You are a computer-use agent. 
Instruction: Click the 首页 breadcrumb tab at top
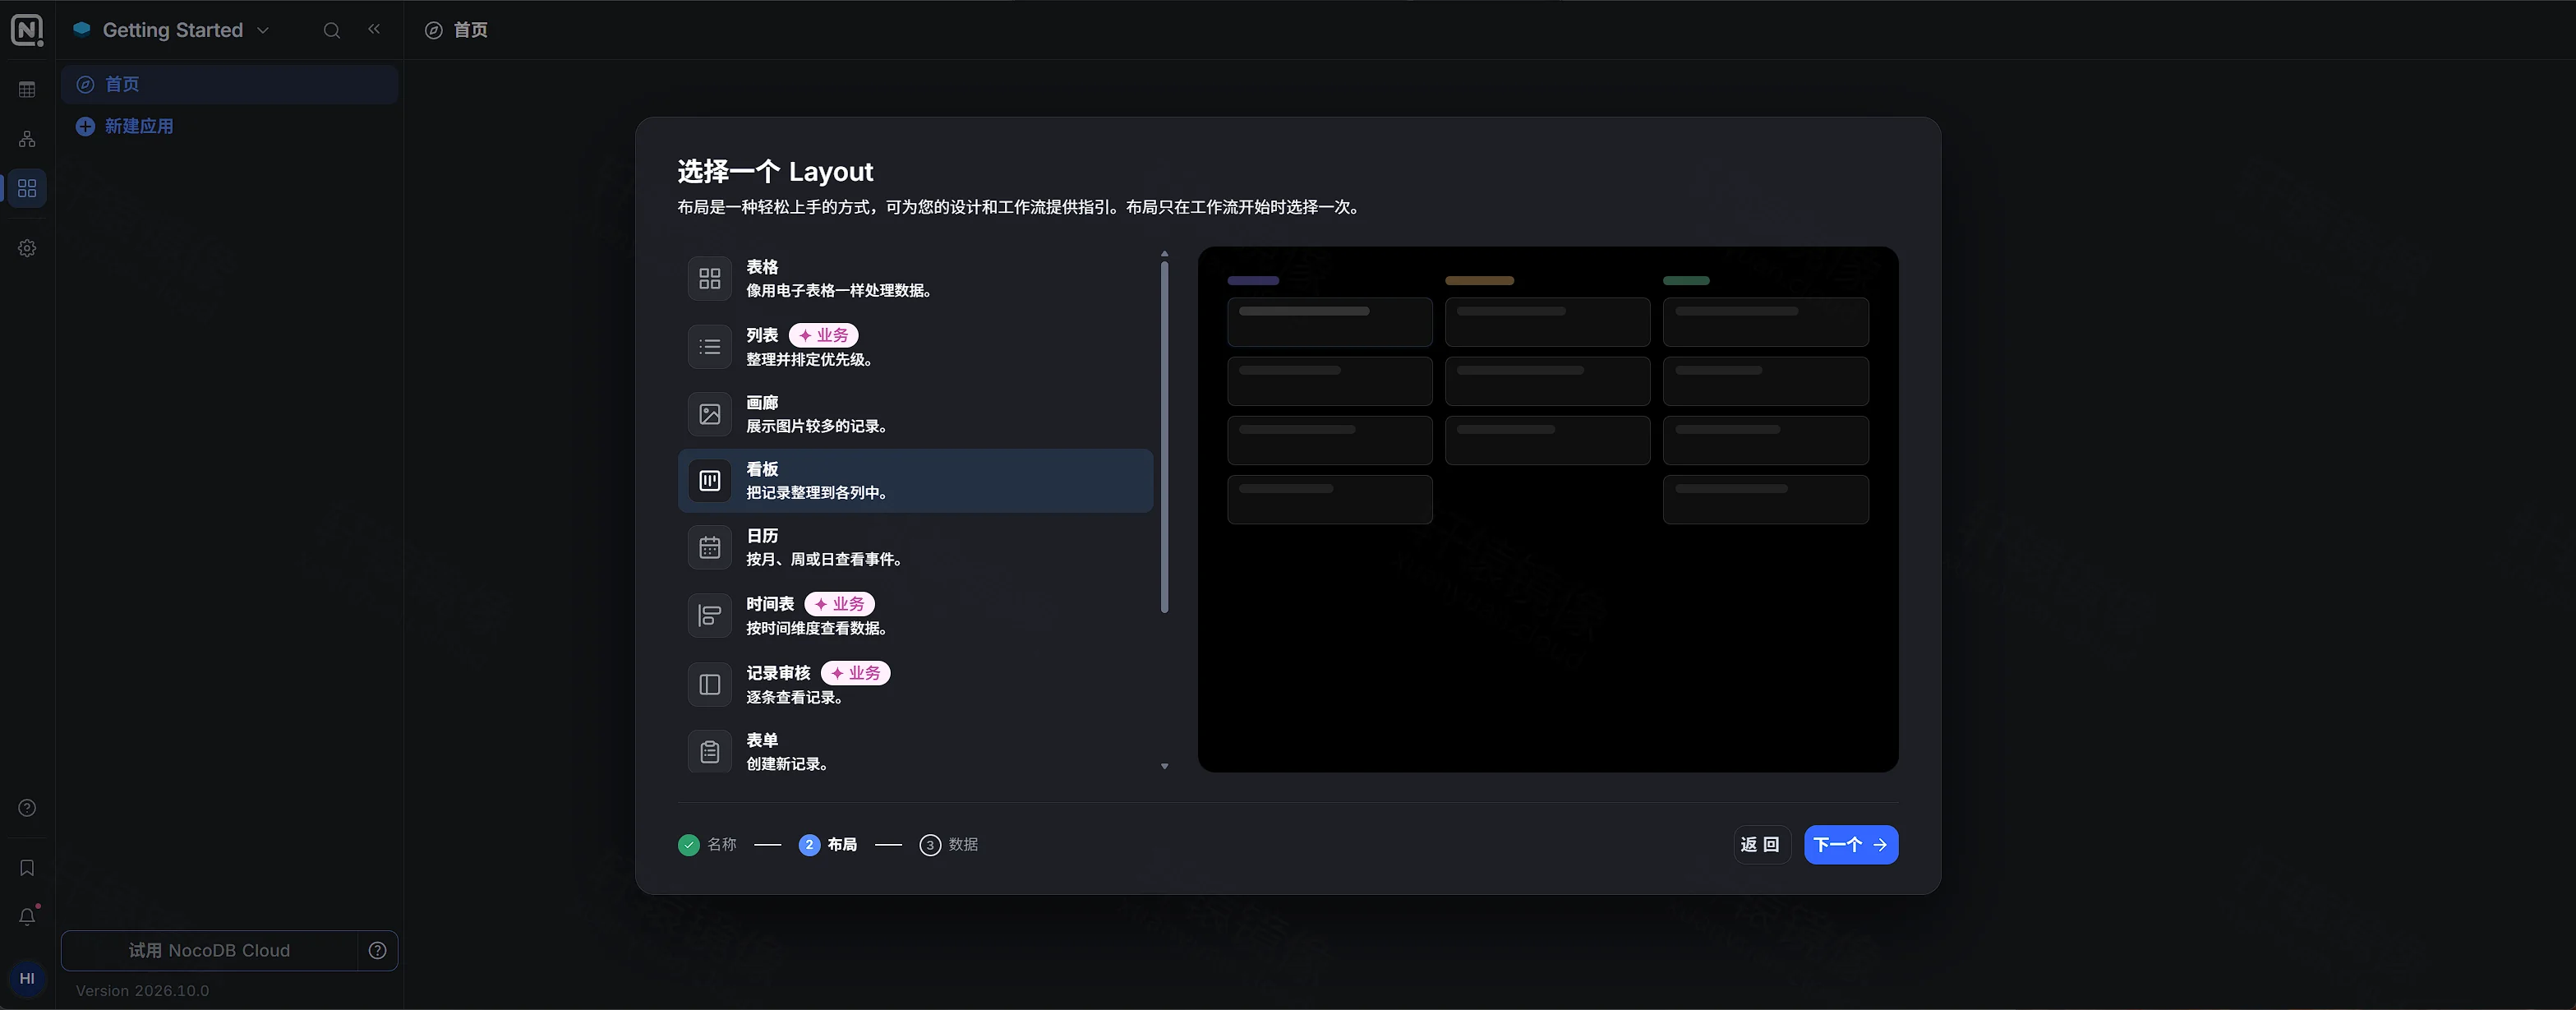(456, 30)
